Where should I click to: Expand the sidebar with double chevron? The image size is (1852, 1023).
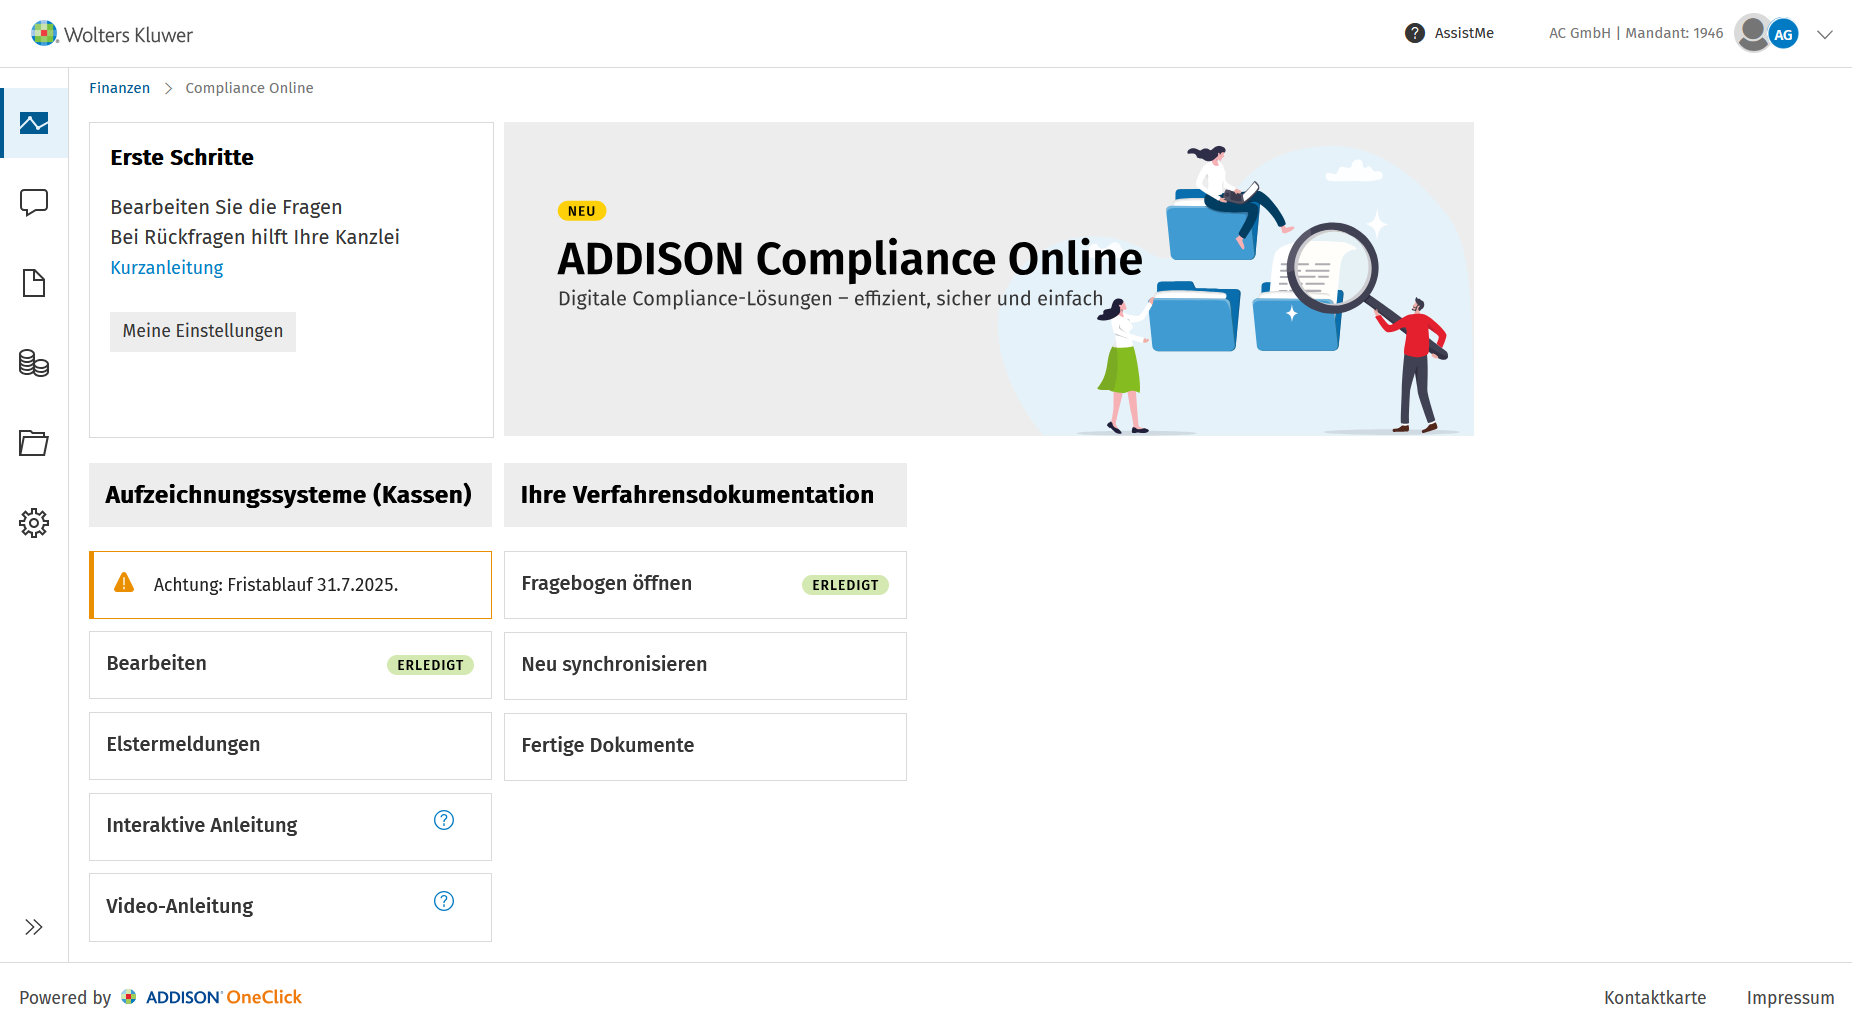click(x=34, y=927)
